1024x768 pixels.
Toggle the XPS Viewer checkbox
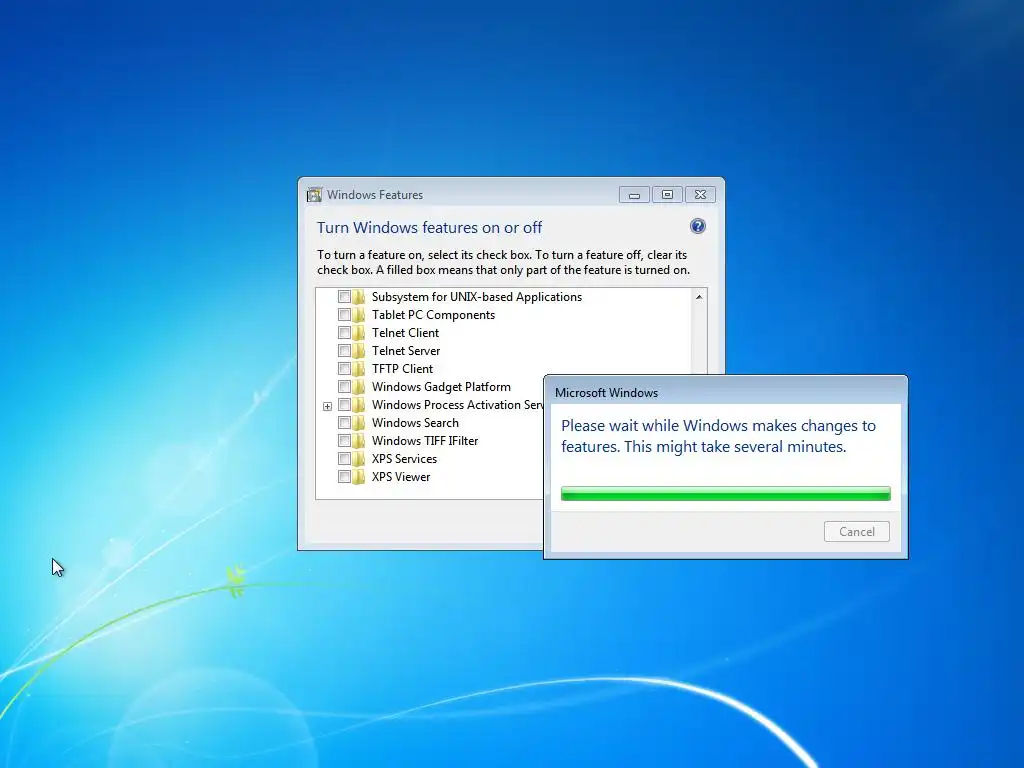(344, 477)
